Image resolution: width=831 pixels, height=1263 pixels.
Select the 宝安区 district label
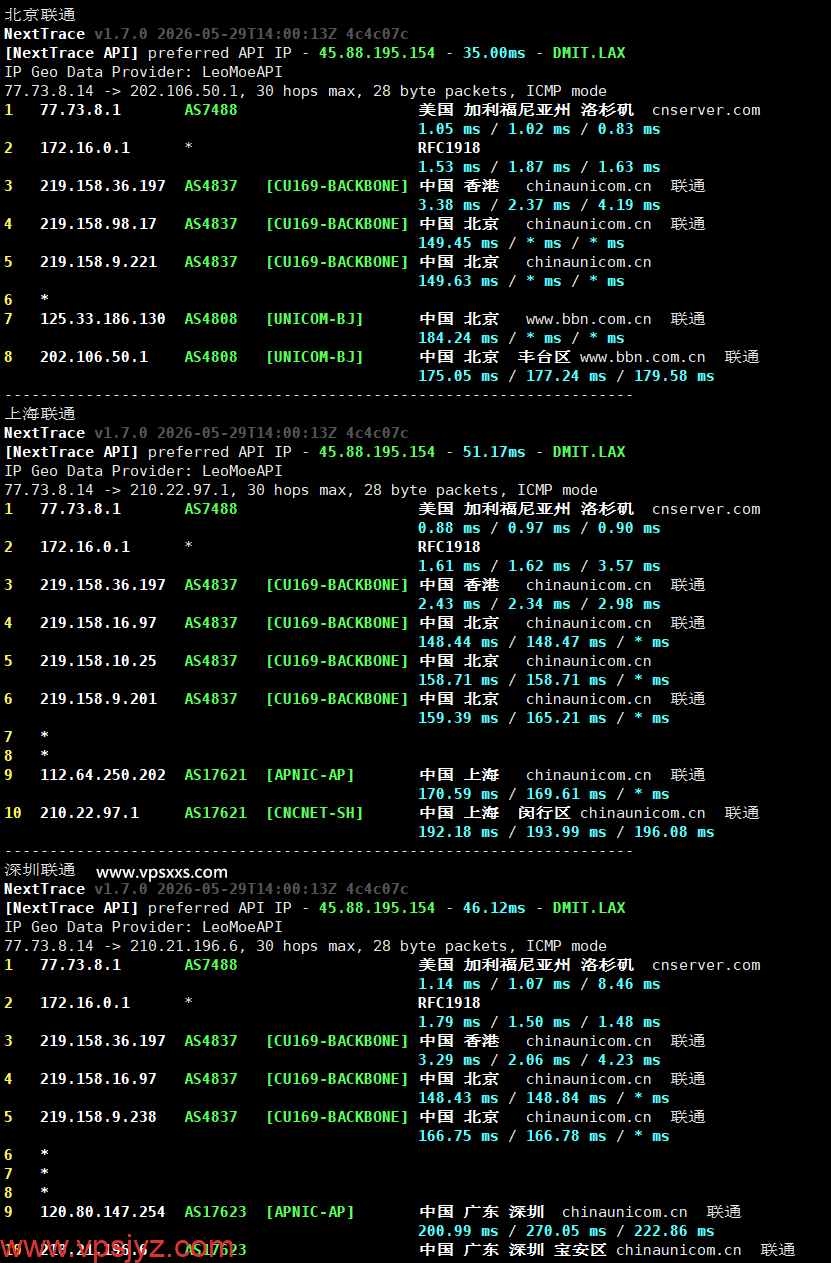(580, 1250)
